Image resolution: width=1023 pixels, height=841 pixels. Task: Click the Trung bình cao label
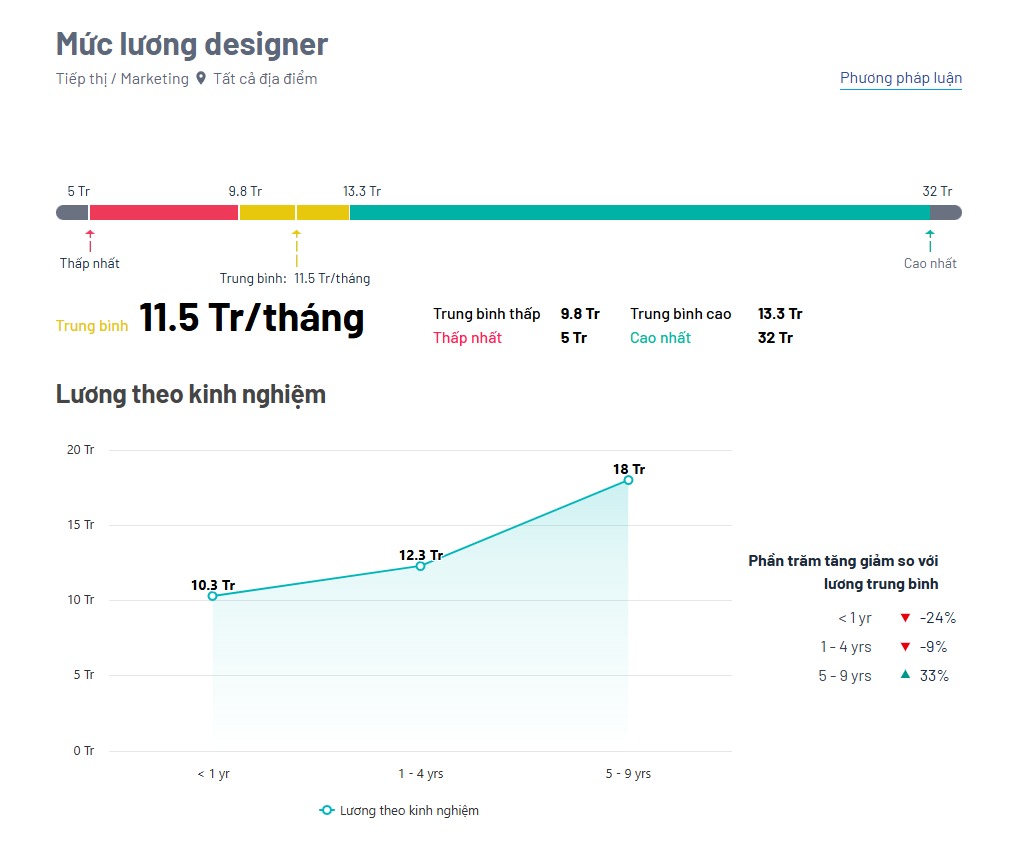(680, 314)
